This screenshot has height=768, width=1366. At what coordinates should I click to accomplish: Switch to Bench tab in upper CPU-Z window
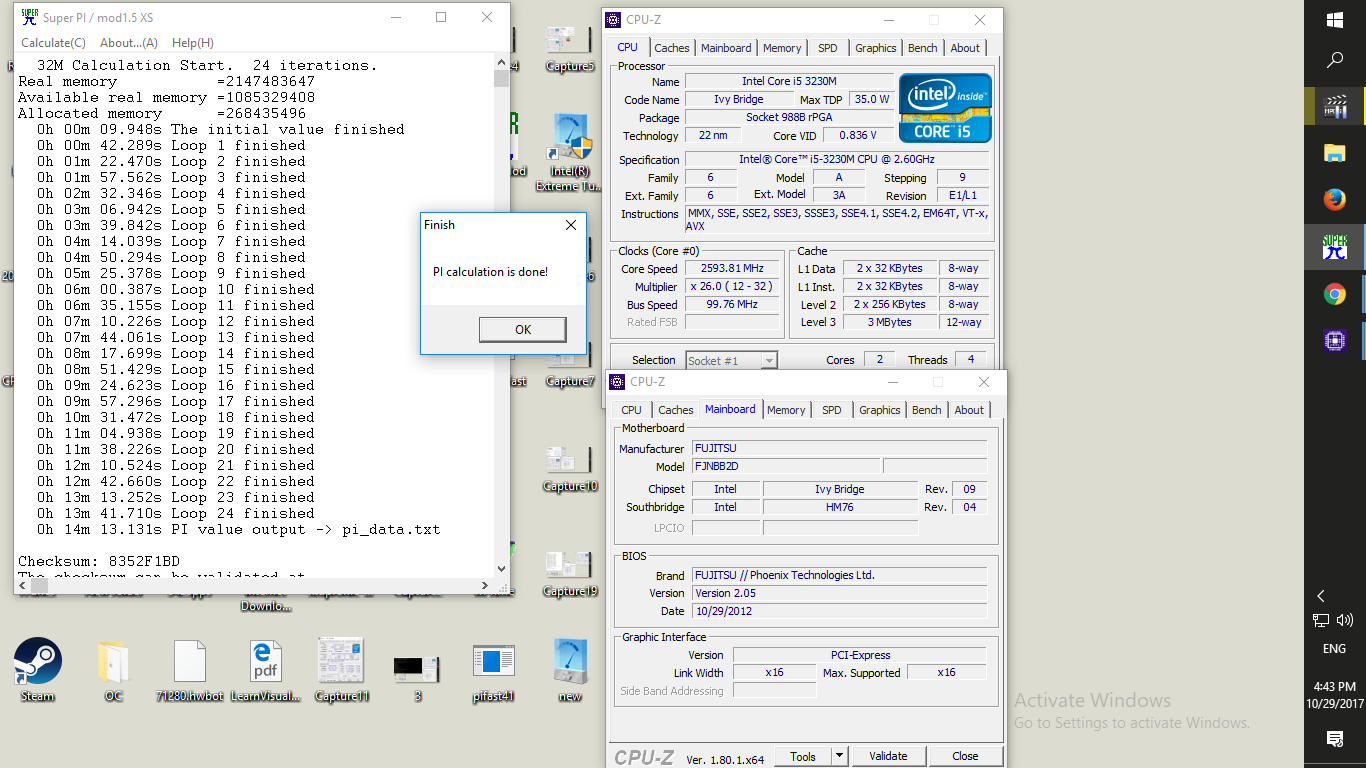click(x=923, y=48)
